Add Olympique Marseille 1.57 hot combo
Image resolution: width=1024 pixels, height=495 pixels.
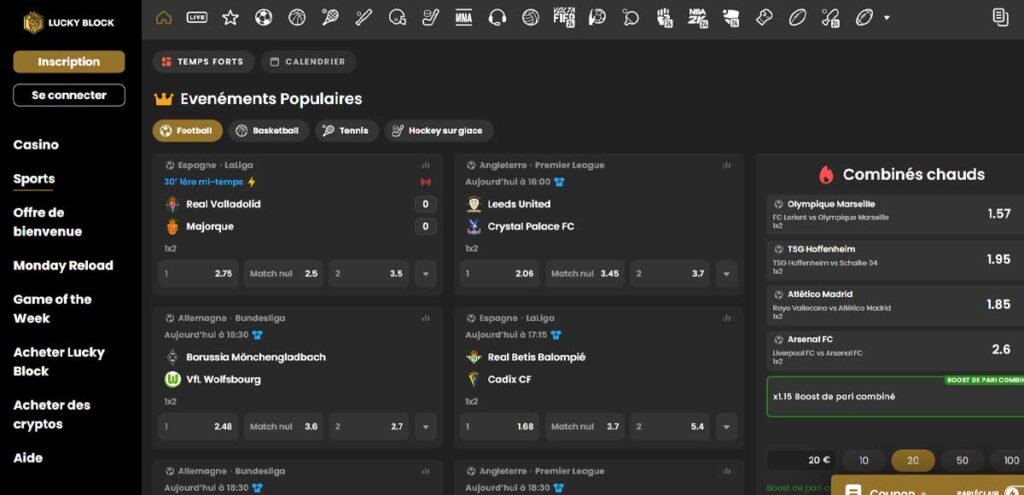click(x=895, y=215)
